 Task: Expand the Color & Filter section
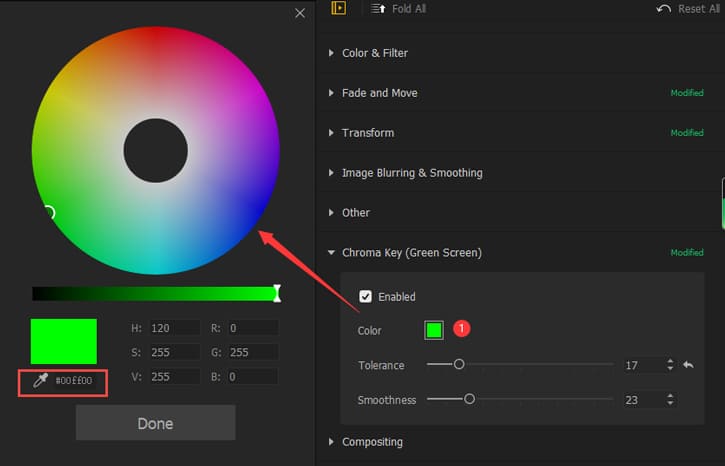[x=332, y=53]
